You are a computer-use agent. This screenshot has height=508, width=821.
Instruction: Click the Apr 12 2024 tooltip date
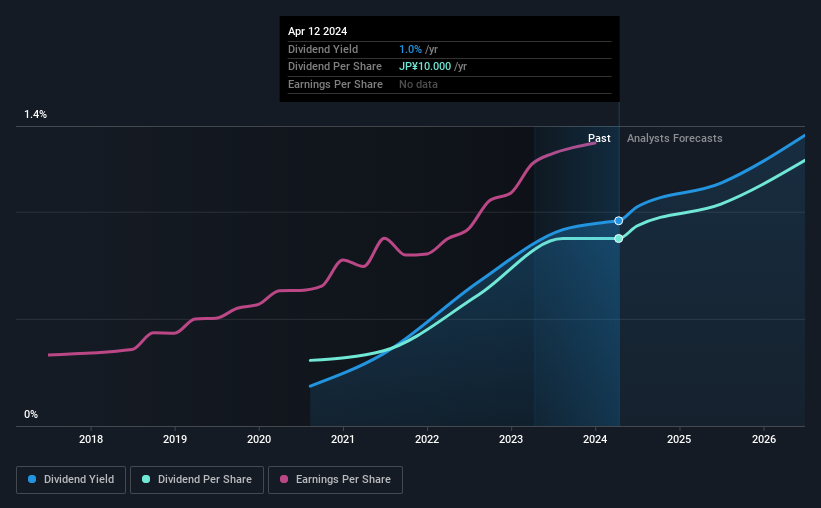pyautogui.click(x=317, y=31)
